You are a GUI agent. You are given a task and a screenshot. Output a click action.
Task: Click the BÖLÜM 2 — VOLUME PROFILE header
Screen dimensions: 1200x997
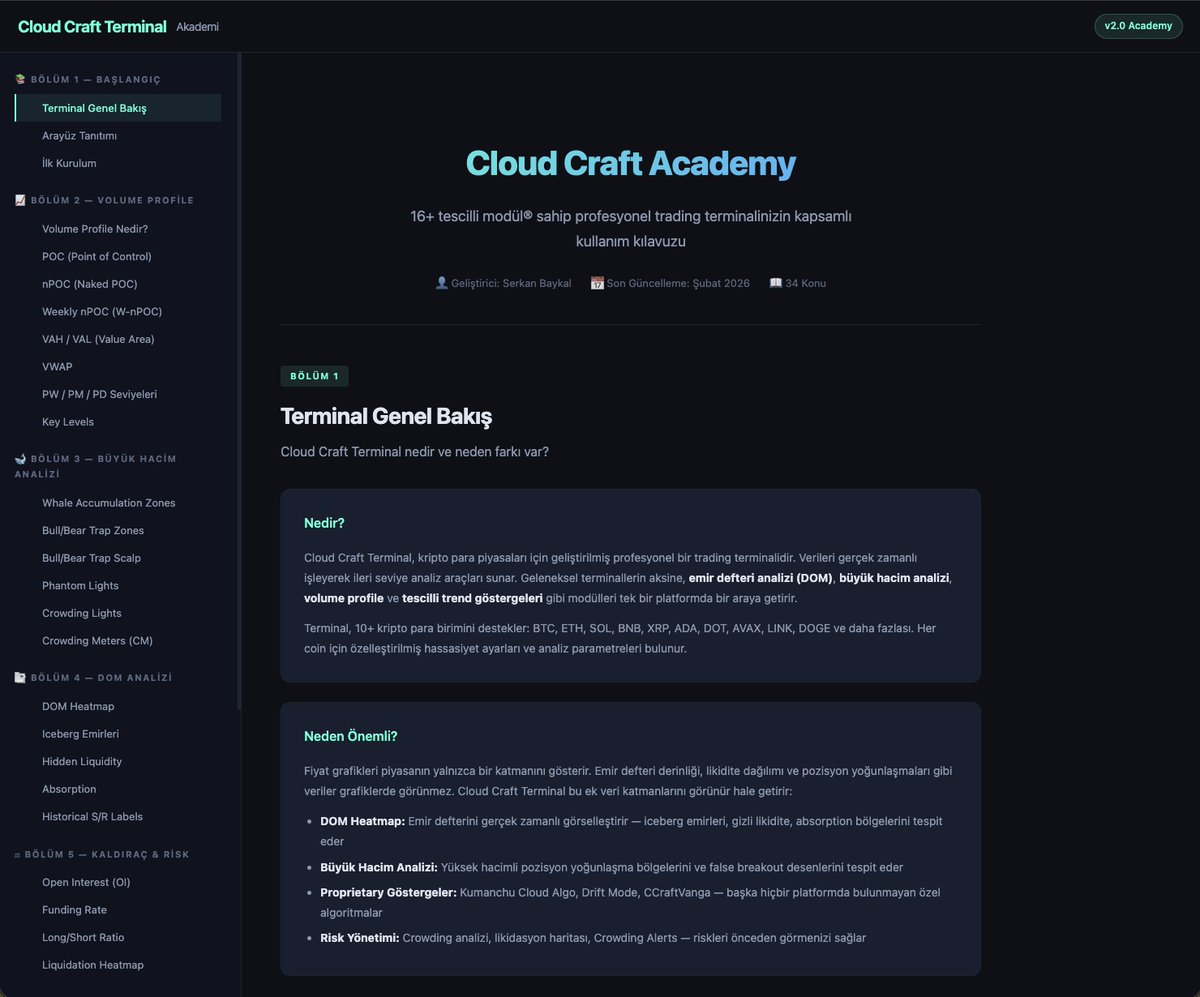[112, 200]
